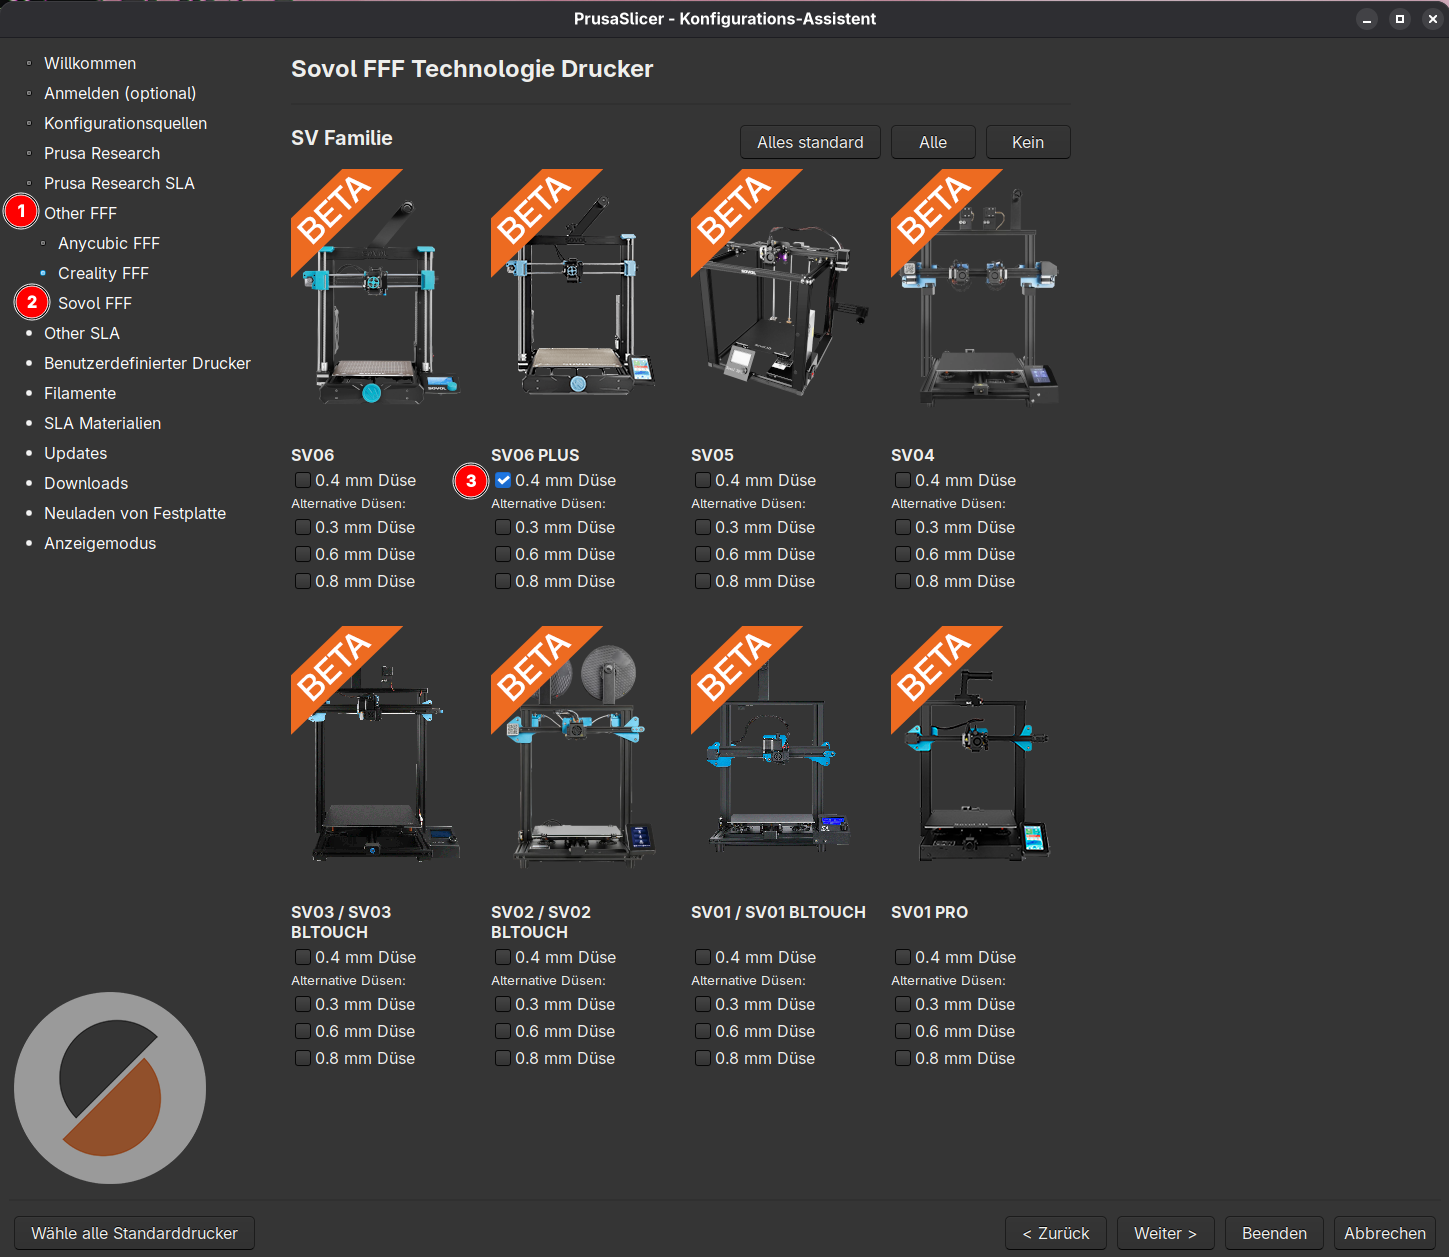Click the Alles standard button
Viewport: 1449px width, 1257px height.
click(810, 142)
